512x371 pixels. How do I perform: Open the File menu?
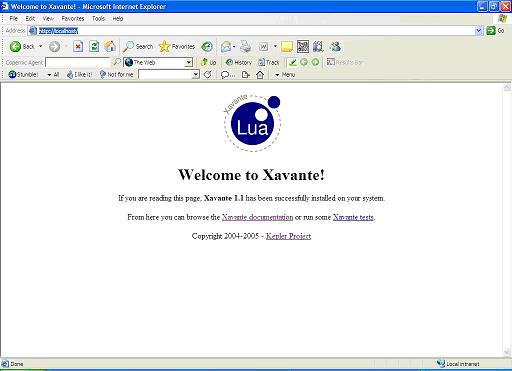[x=14, y=19]
